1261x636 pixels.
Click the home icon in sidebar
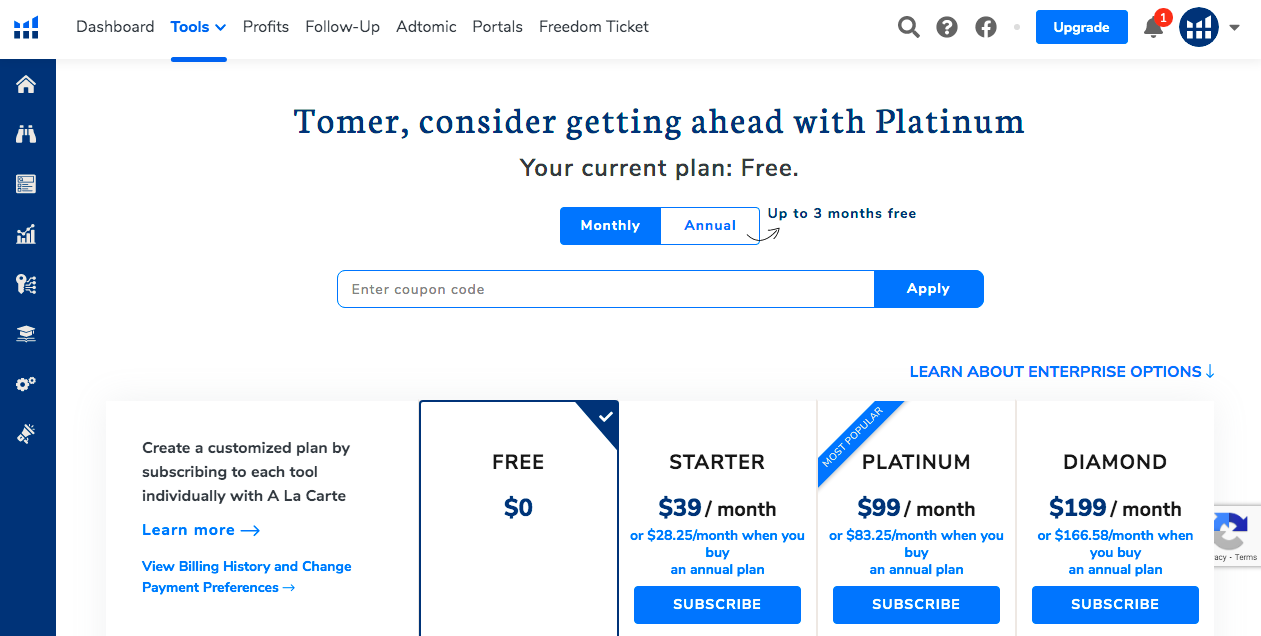pos(26,84)
